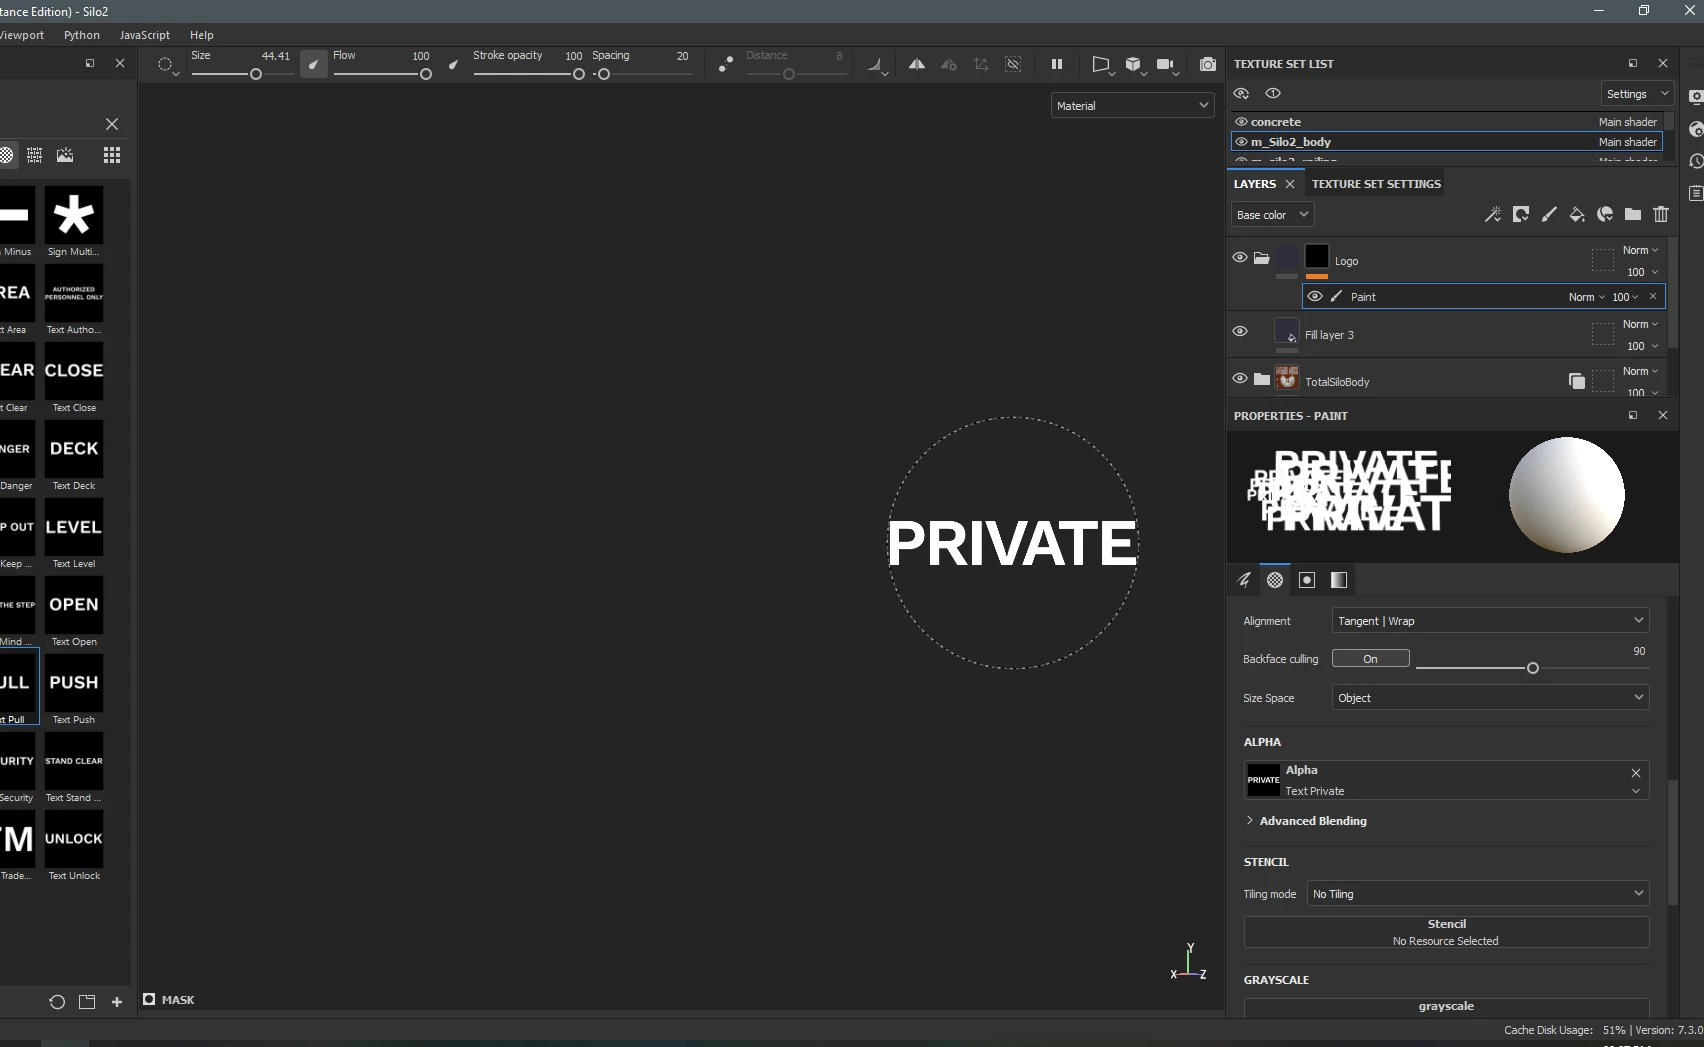The width and height of the screenshot is (1704, 1047).
Task: Open the JavaScript menu
Action: pyautogui.click(x=145, y=34)
